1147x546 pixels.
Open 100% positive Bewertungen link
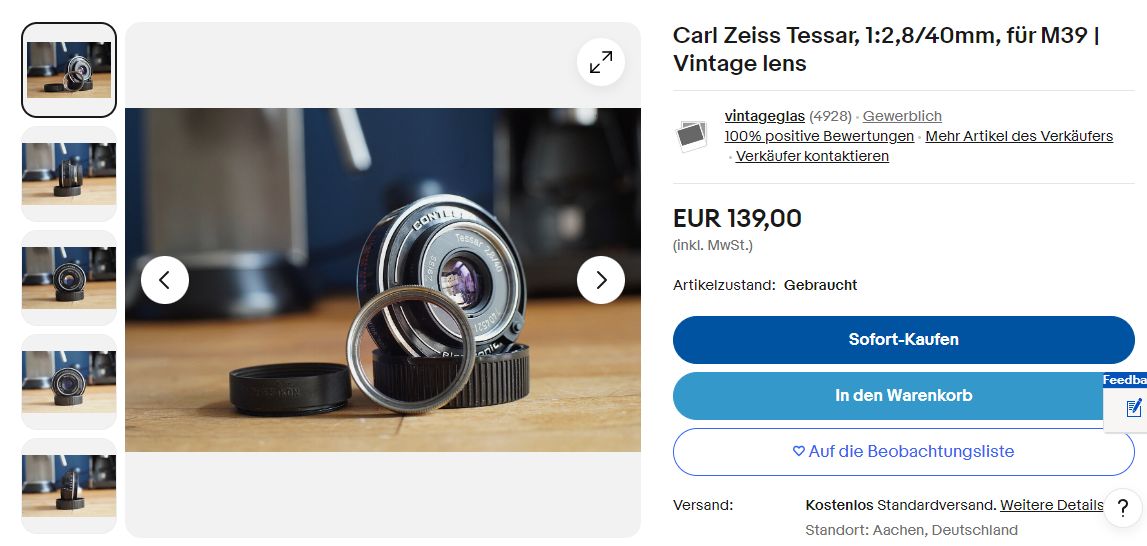819,136
